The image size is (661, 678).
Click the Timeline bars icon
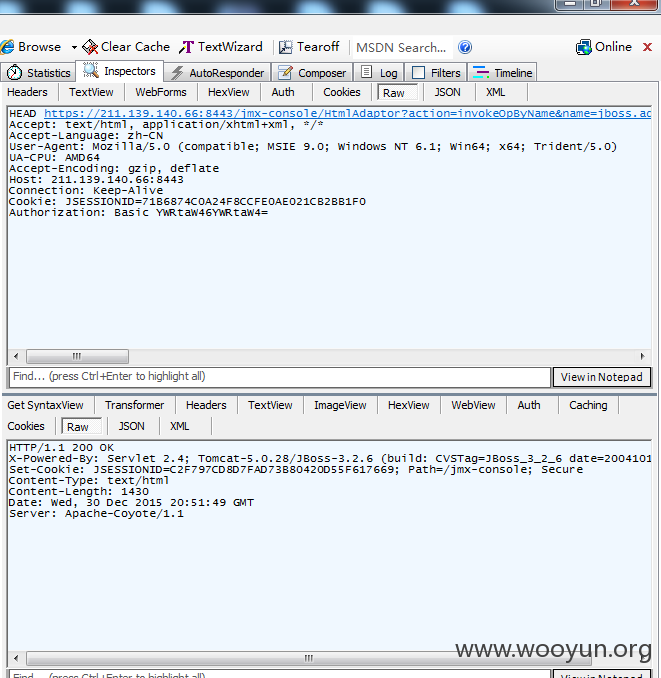[481, 72]
